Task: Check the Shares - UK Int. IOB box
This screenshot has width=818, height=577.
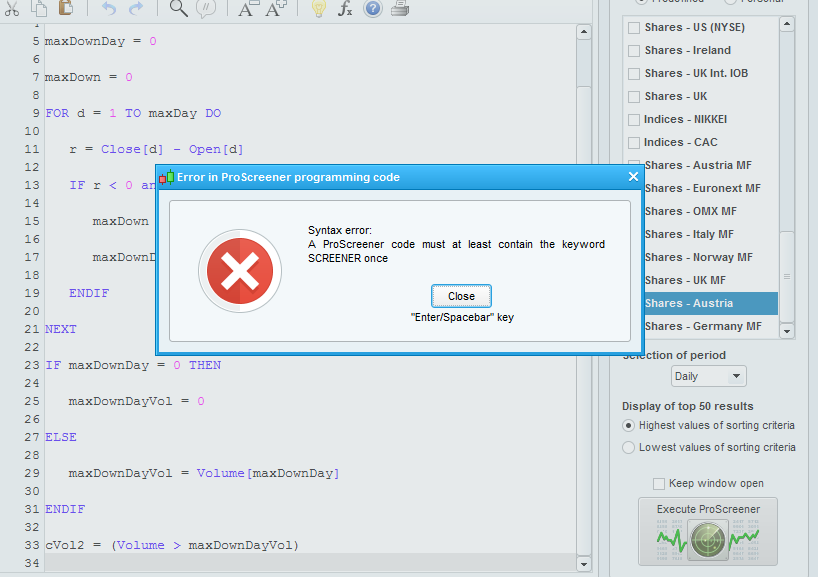Action: click(634, 74)
